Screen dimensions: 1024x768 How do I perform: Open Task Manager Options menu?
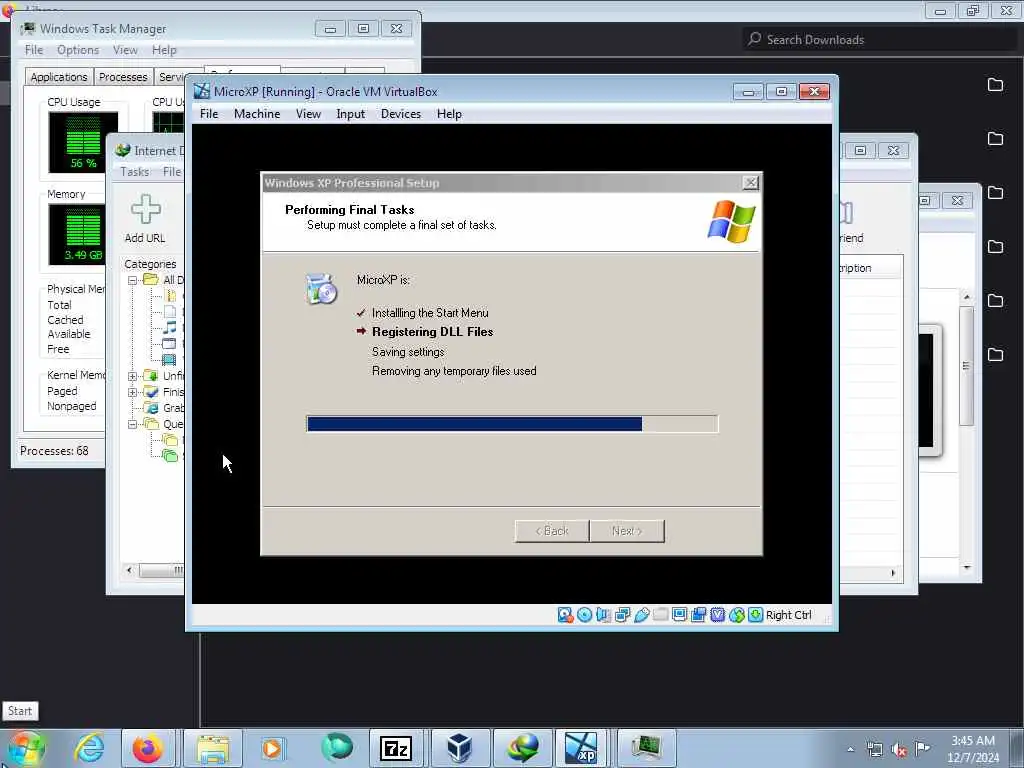pos(78,50)
